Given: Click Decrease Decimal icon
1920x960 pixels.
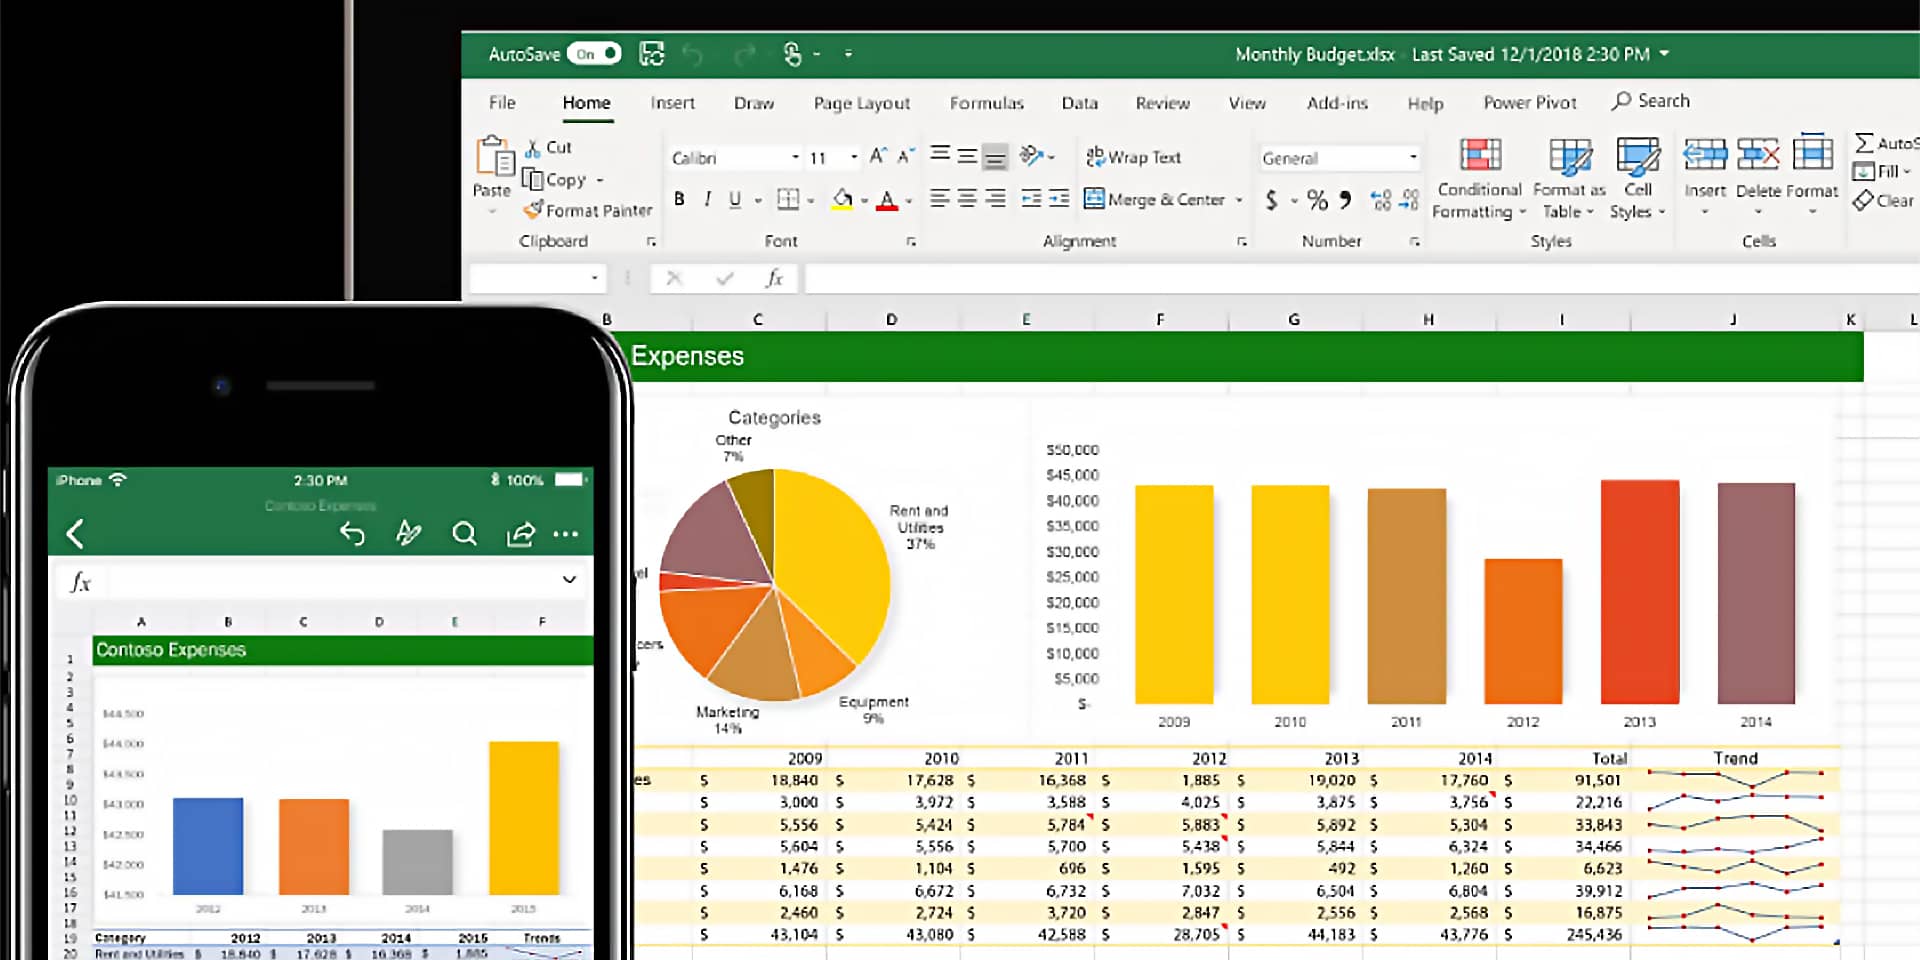Looking at the screenshot, I should (x=1409, y=200).
